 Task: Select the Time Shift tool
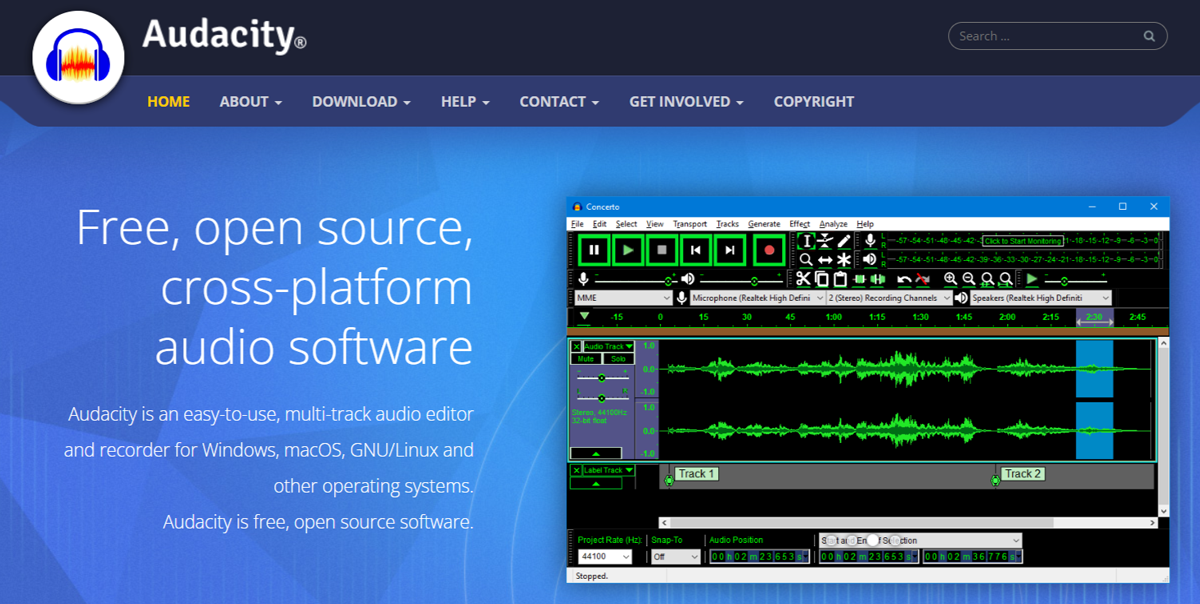(824, 260)
